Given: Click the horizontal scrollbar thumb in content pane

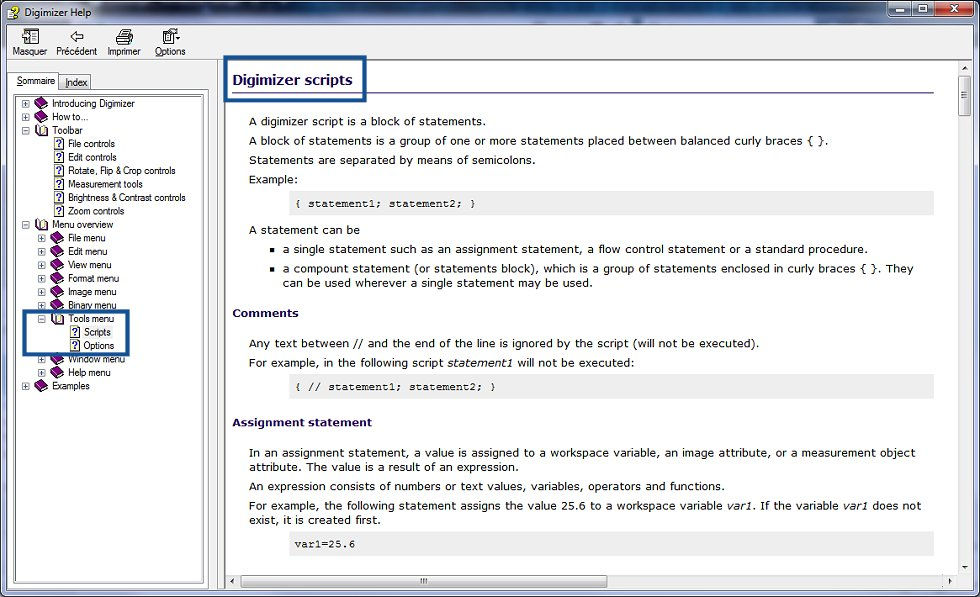Looking at the screenshot, I should [424, 581].
